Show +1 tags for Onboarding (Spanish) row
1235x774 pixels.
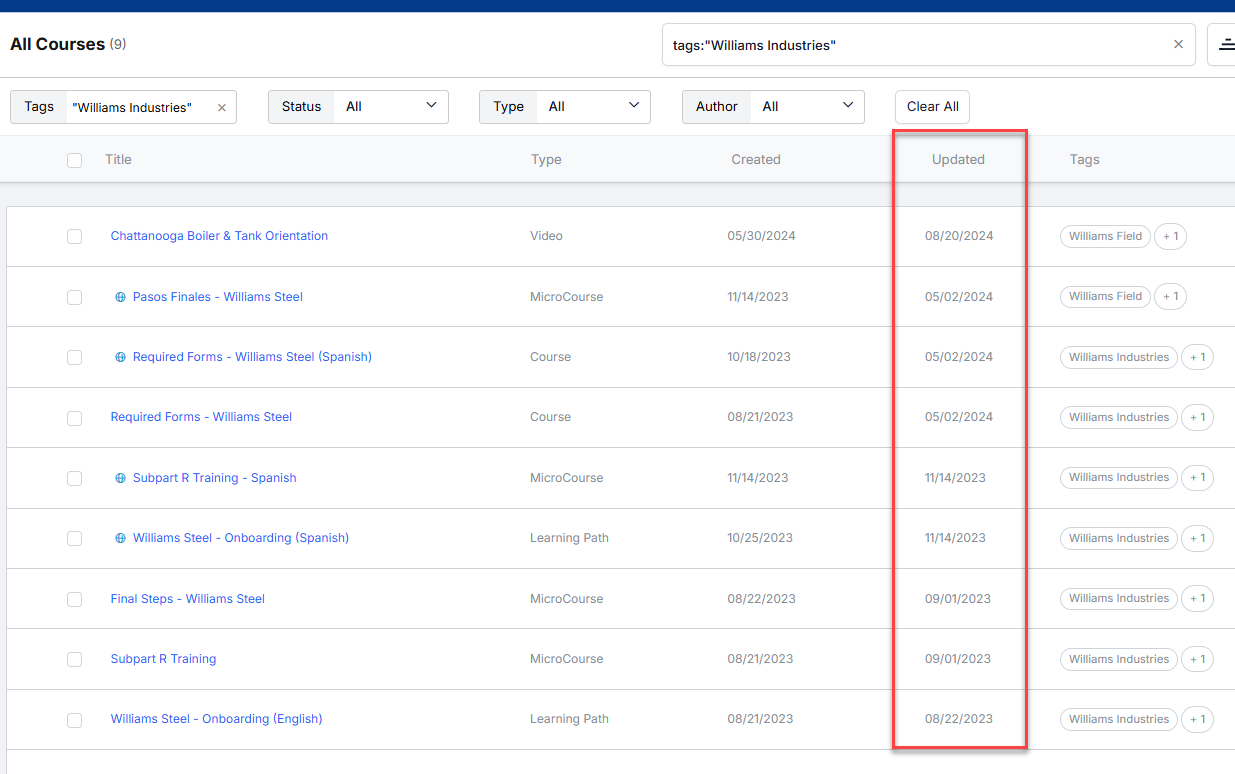pos(1197,538)
